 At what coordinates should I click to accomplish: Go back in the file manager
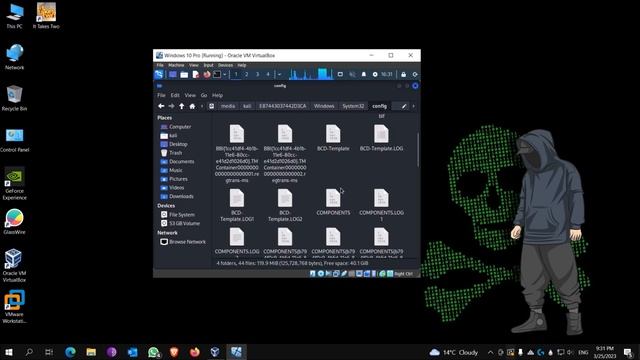161,106
